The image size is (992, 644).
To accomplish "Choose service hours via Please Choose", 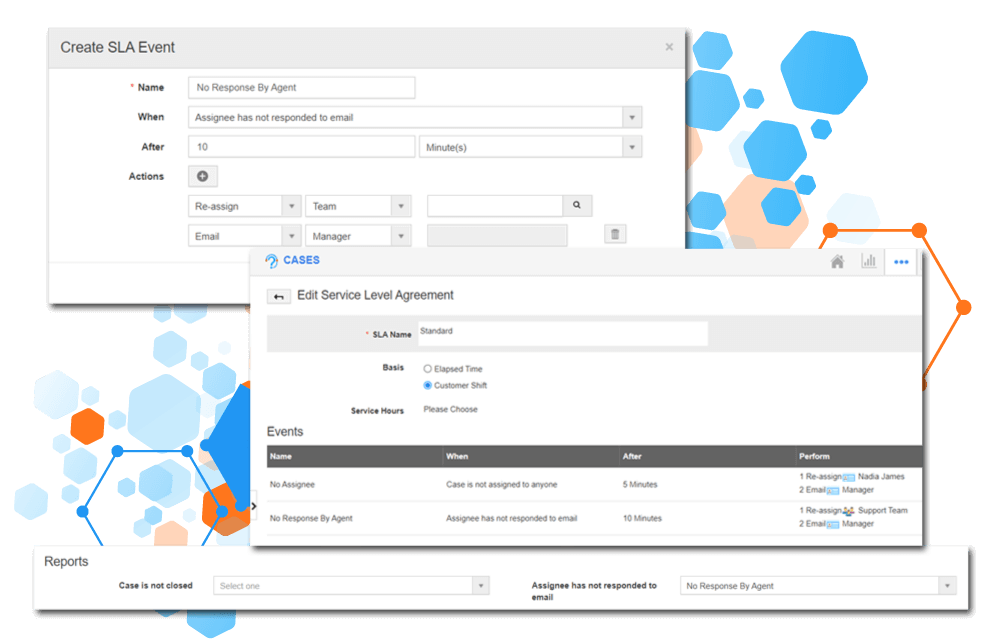I will [450, 409].
